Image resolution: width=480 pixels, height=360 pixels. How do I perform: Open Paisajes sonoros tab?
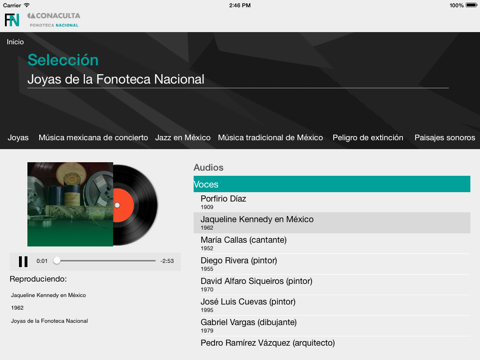click(x=445, y=138)
